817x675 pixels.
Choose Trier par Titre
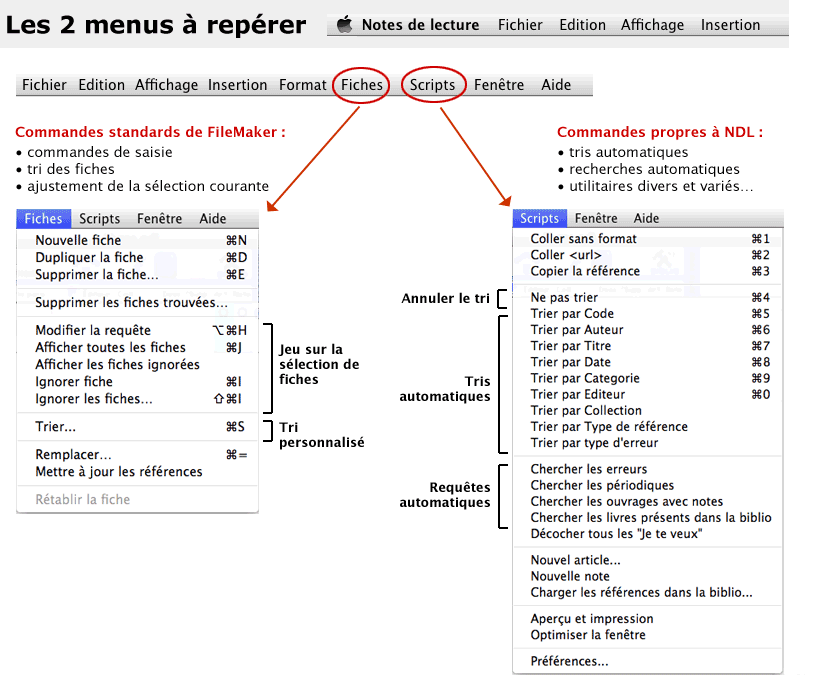648,346
